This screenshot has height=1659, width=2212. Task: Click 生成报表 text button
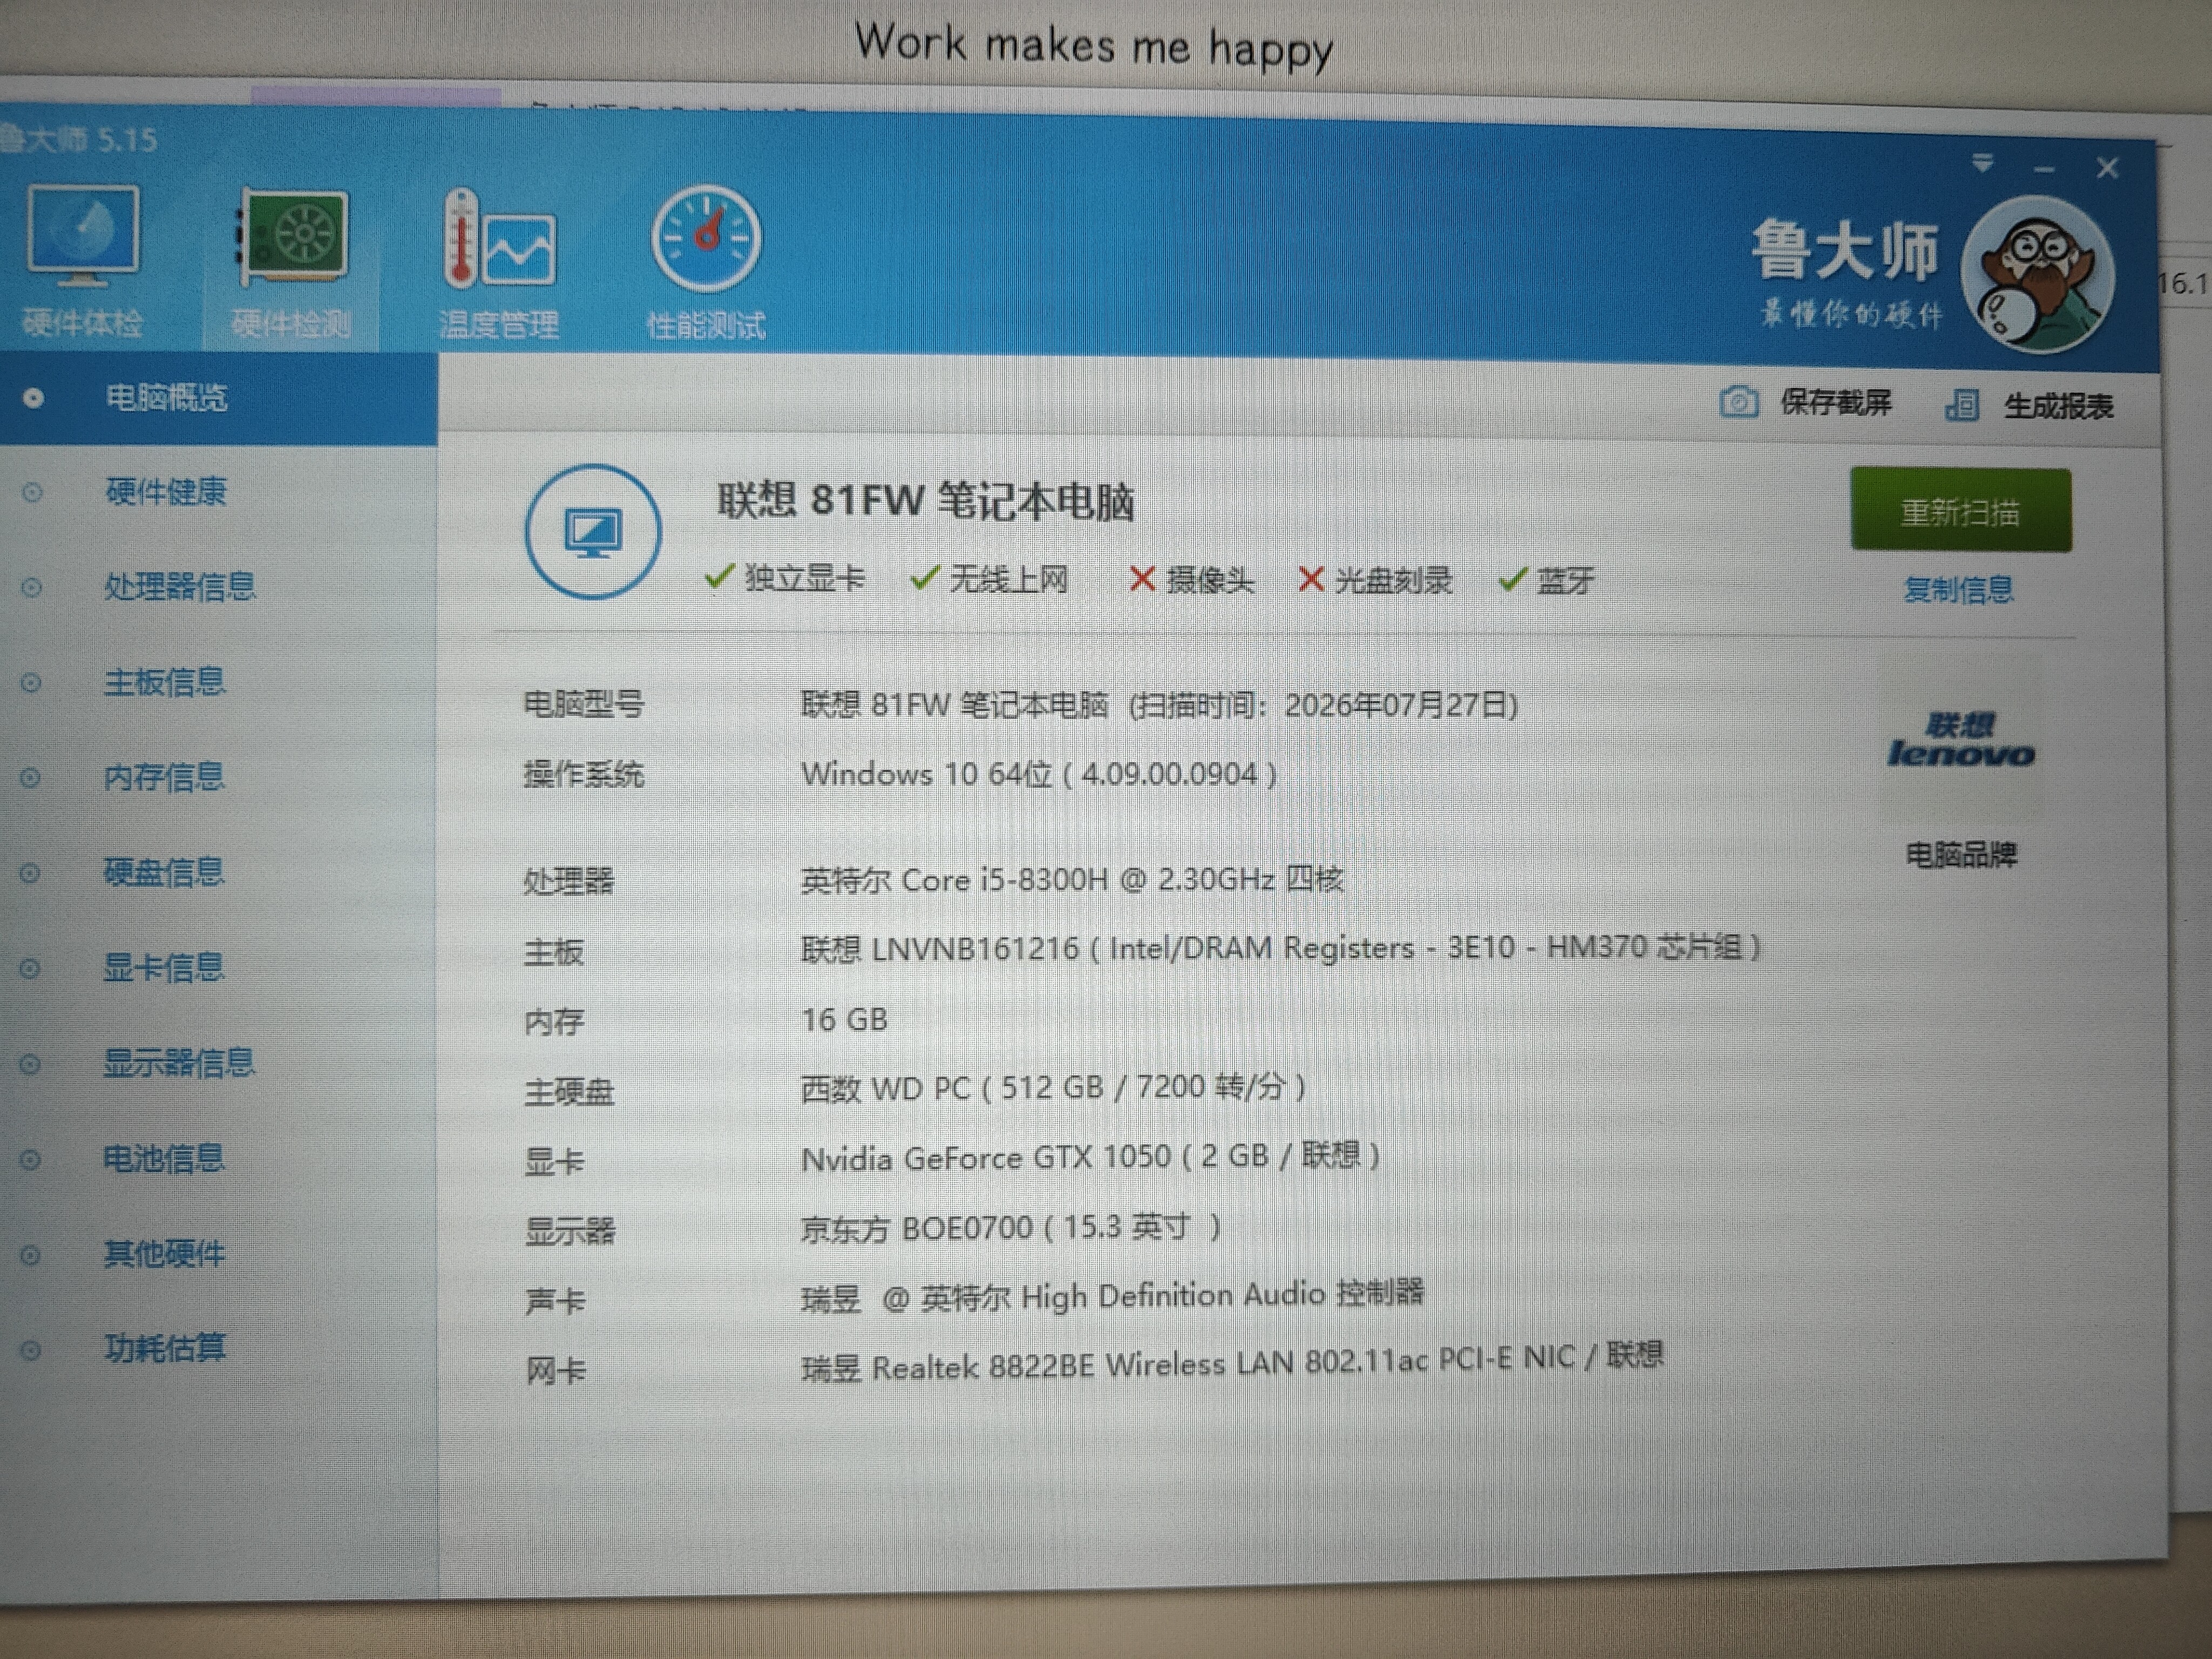click(x=2058, y=406)
